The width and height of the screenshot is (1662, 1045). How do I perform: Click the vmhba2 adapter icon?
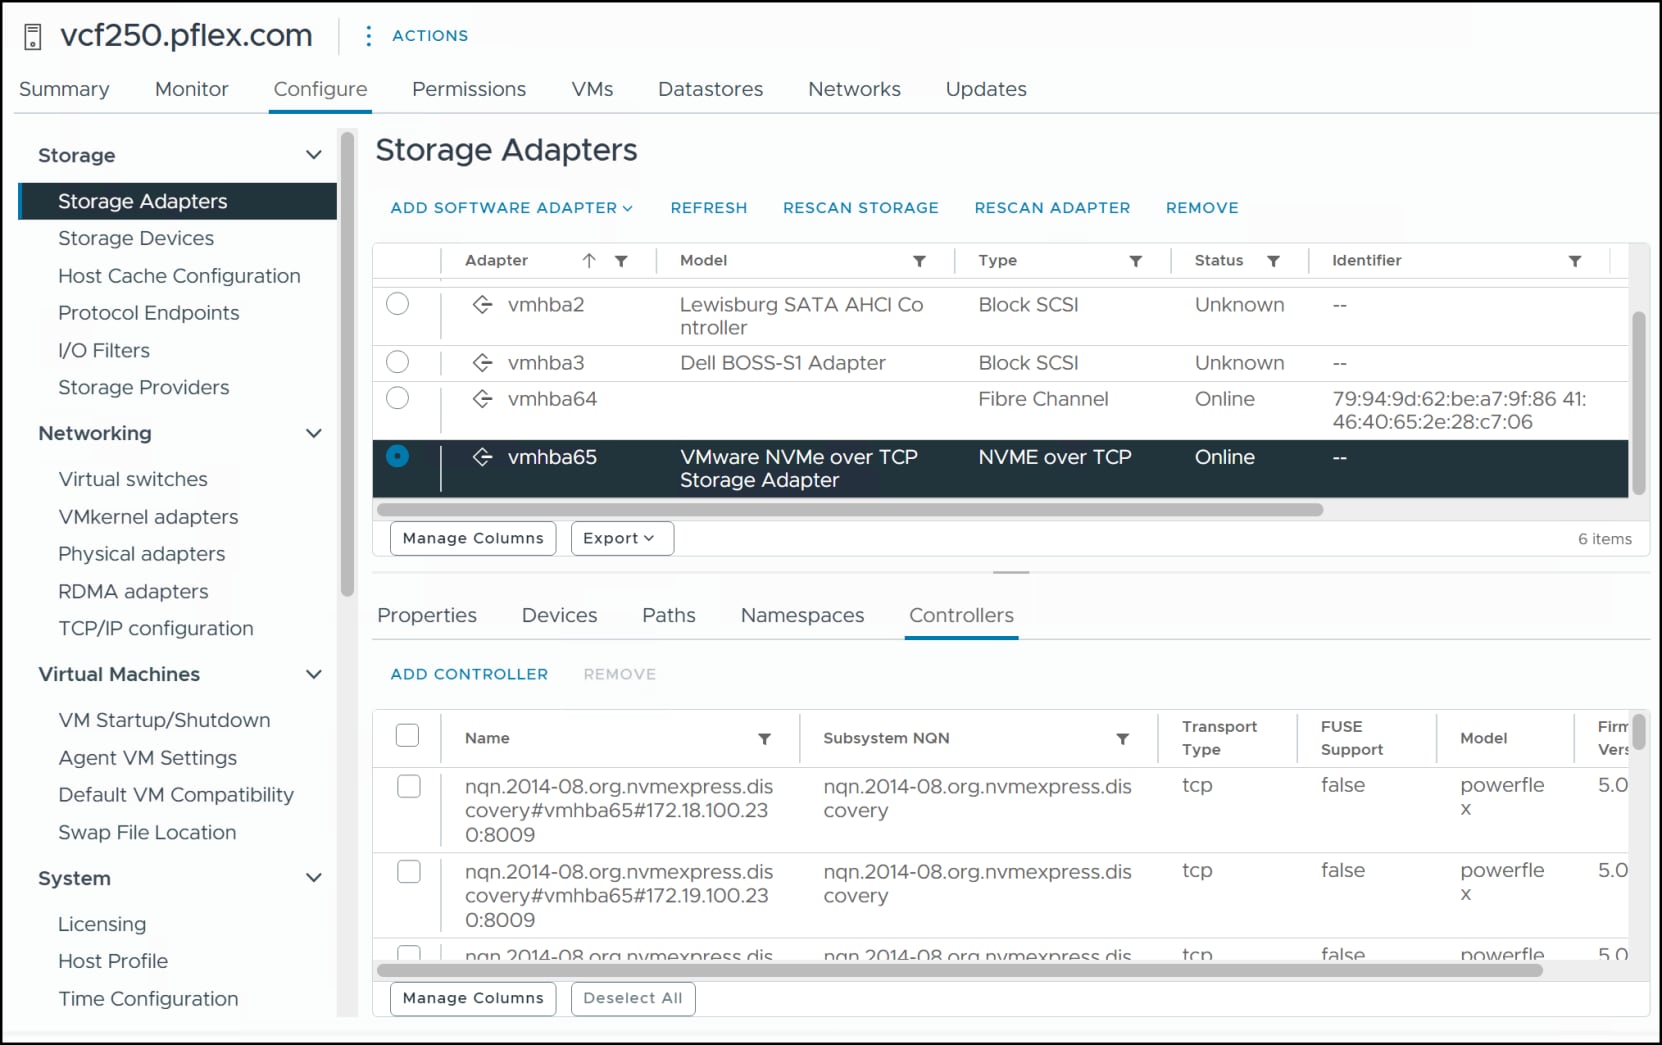pyautogui.click(x=483, y=305)
